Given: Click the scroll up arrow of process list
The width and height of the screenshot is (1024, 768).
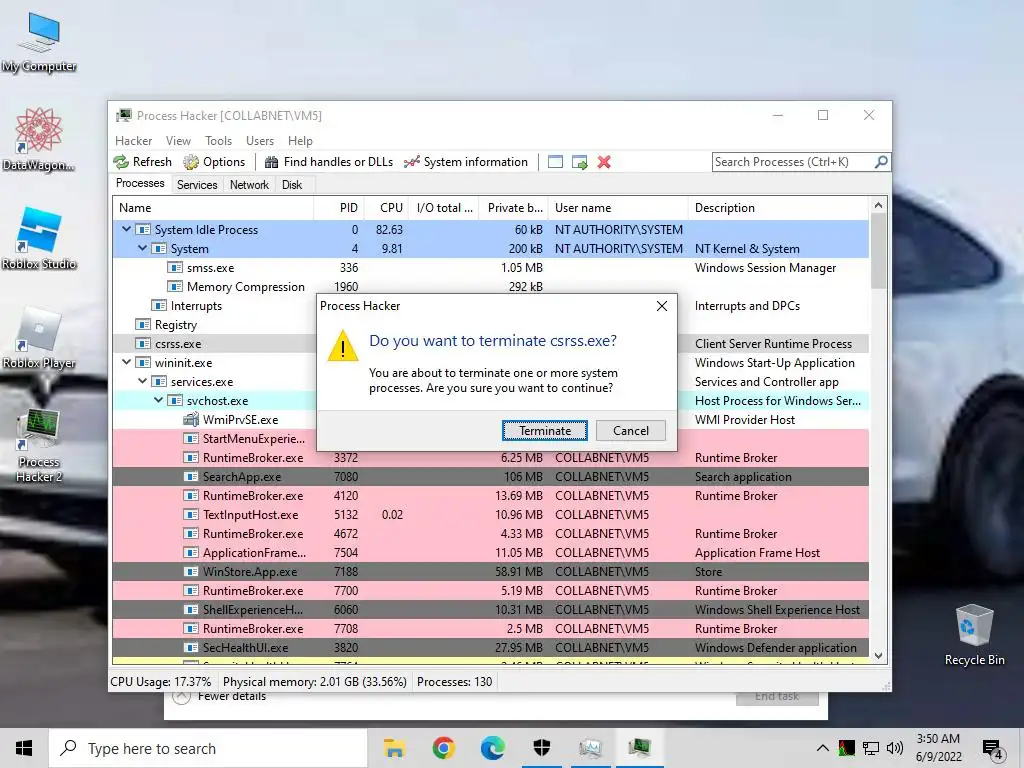Looking at the screenshot, I should [x=878, y=205].
